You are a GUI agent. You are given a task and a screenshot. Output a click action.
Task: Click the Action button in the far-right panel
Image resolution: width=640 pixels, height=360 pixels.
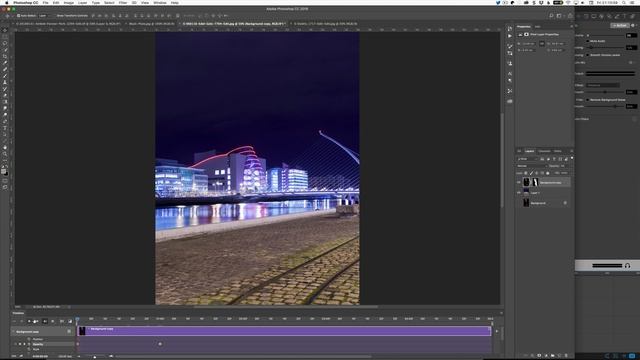click(x=620, y=26)
